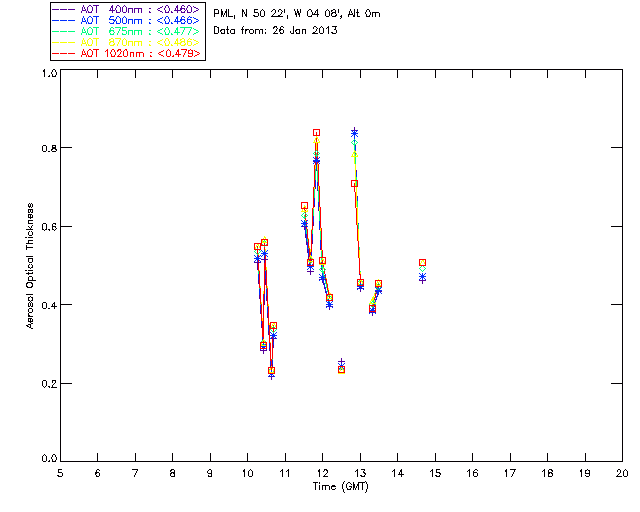Click the lowest red square marker near 10.6

pyautogui.click(x=271, y=371)
